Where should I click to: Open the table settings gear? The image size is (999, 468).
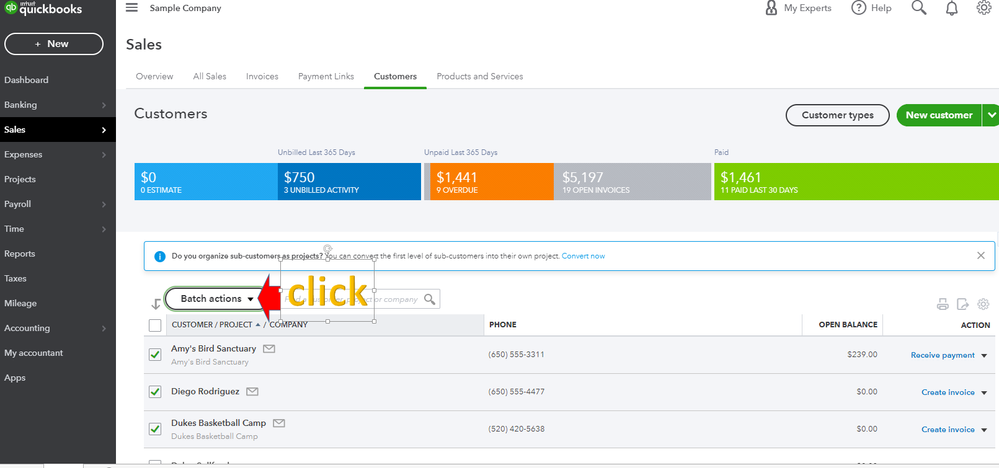[x=984, y=304]
